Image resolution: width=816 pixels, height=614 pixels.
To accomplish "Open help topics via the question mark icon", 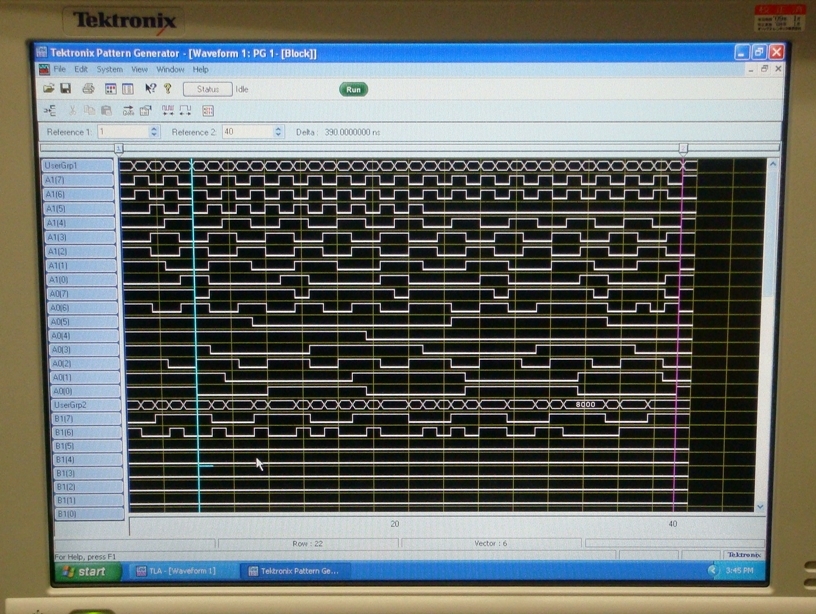I will [x=168, y=89].
